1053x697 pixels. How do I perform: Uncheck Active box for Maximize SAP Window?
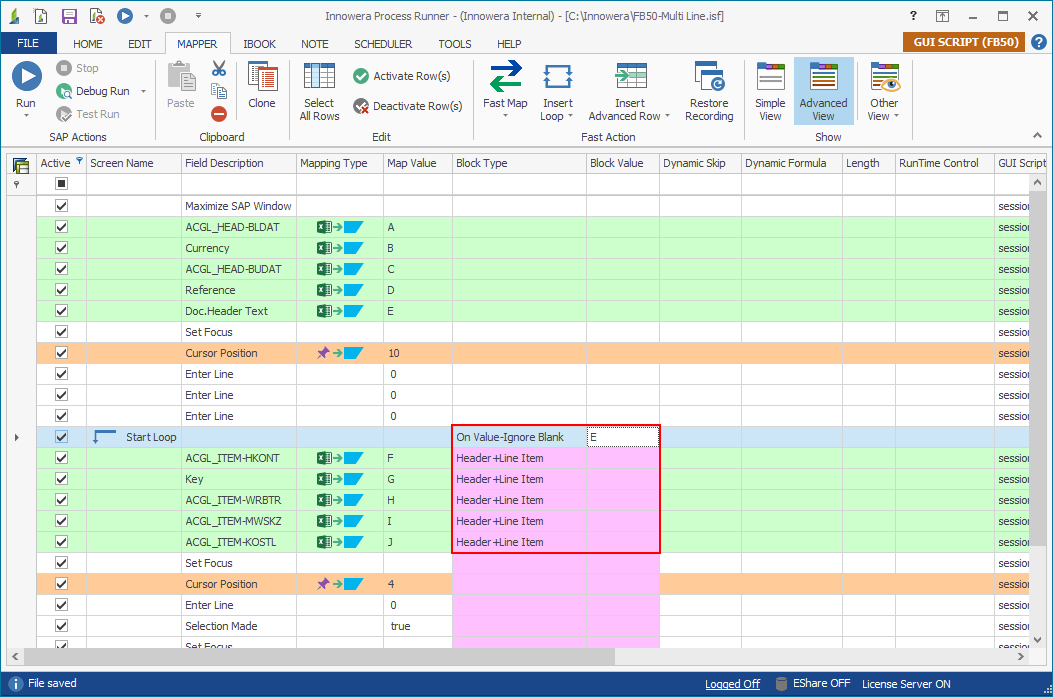pyautogui.click(x=61, y=206)
